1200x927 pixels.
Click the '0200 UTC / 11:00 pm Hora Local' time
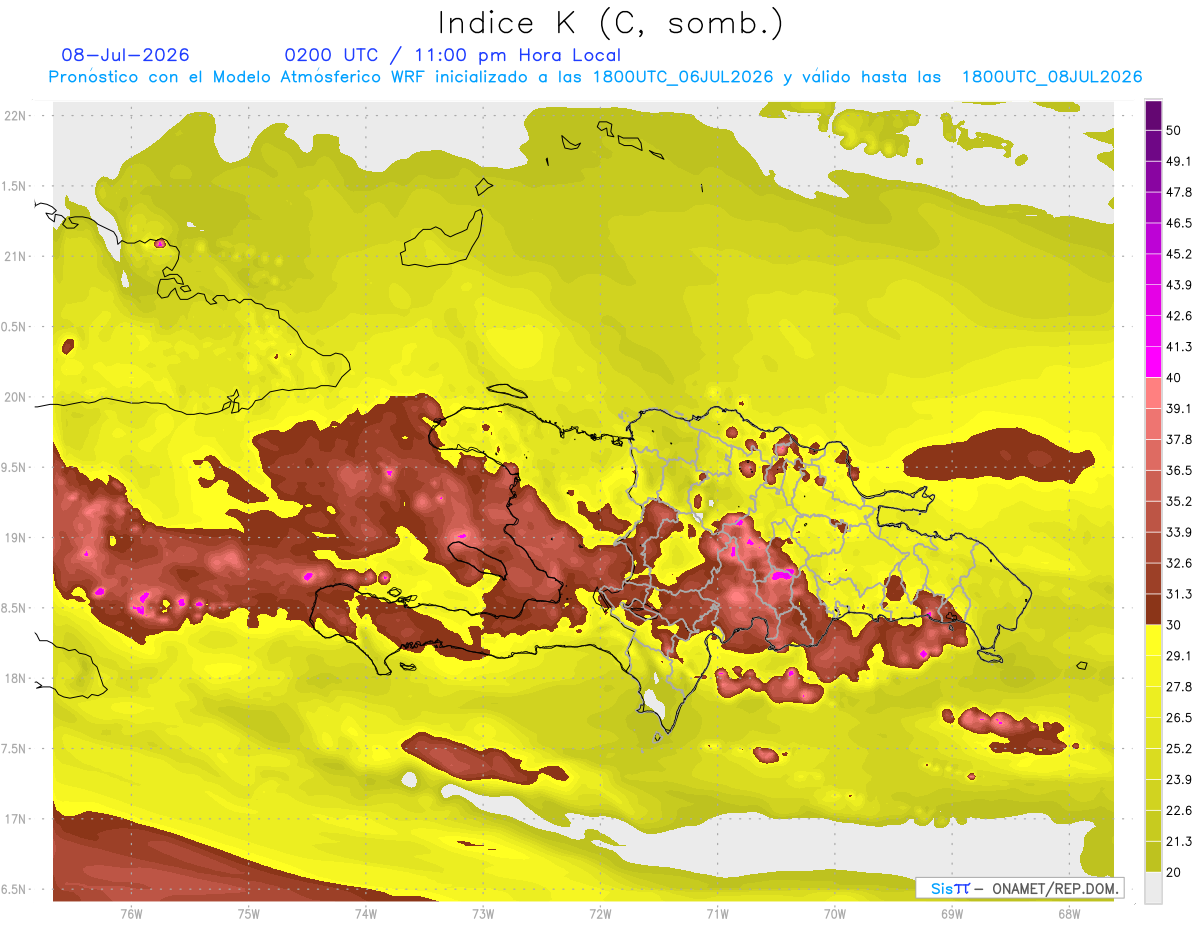pyautogui.click(x=452, y=55)
